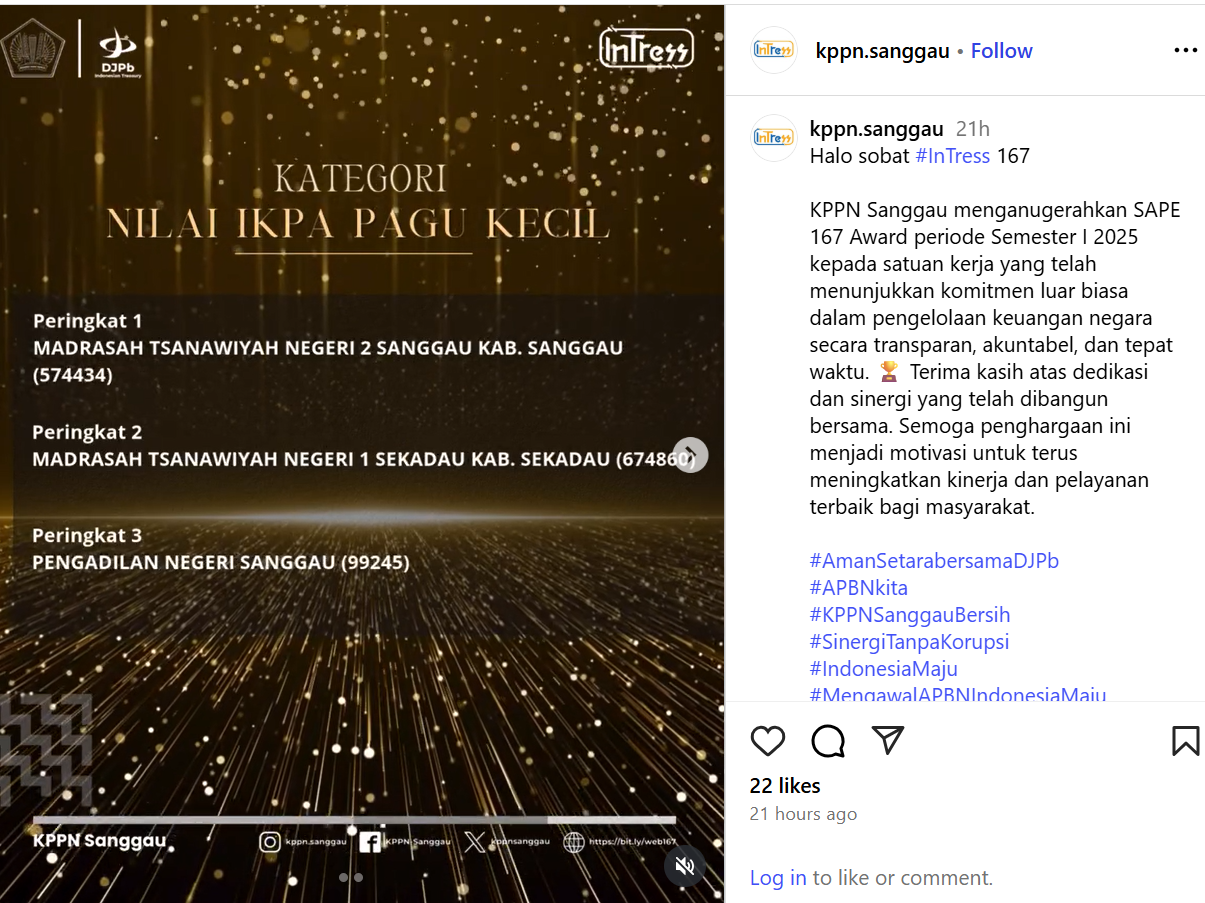Unmute the video sound
The image size is (1205, 903).
coord(685,866)
